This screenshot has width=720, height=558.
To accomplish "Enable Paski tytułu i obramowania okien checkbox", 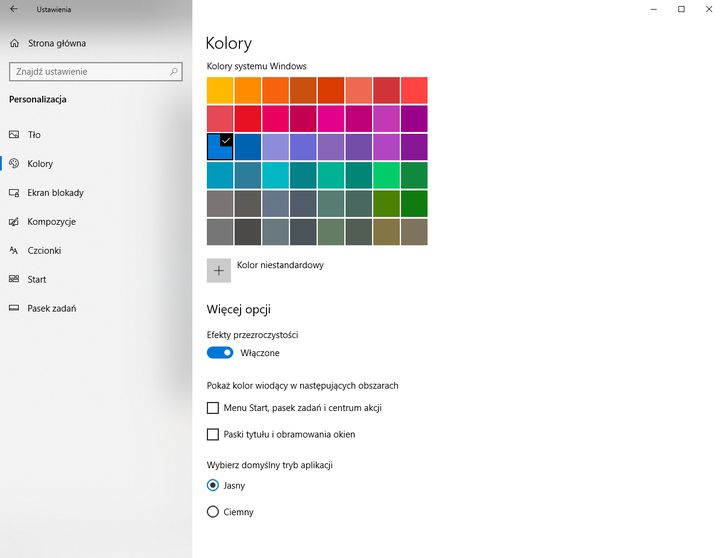I will click(212, 435).
